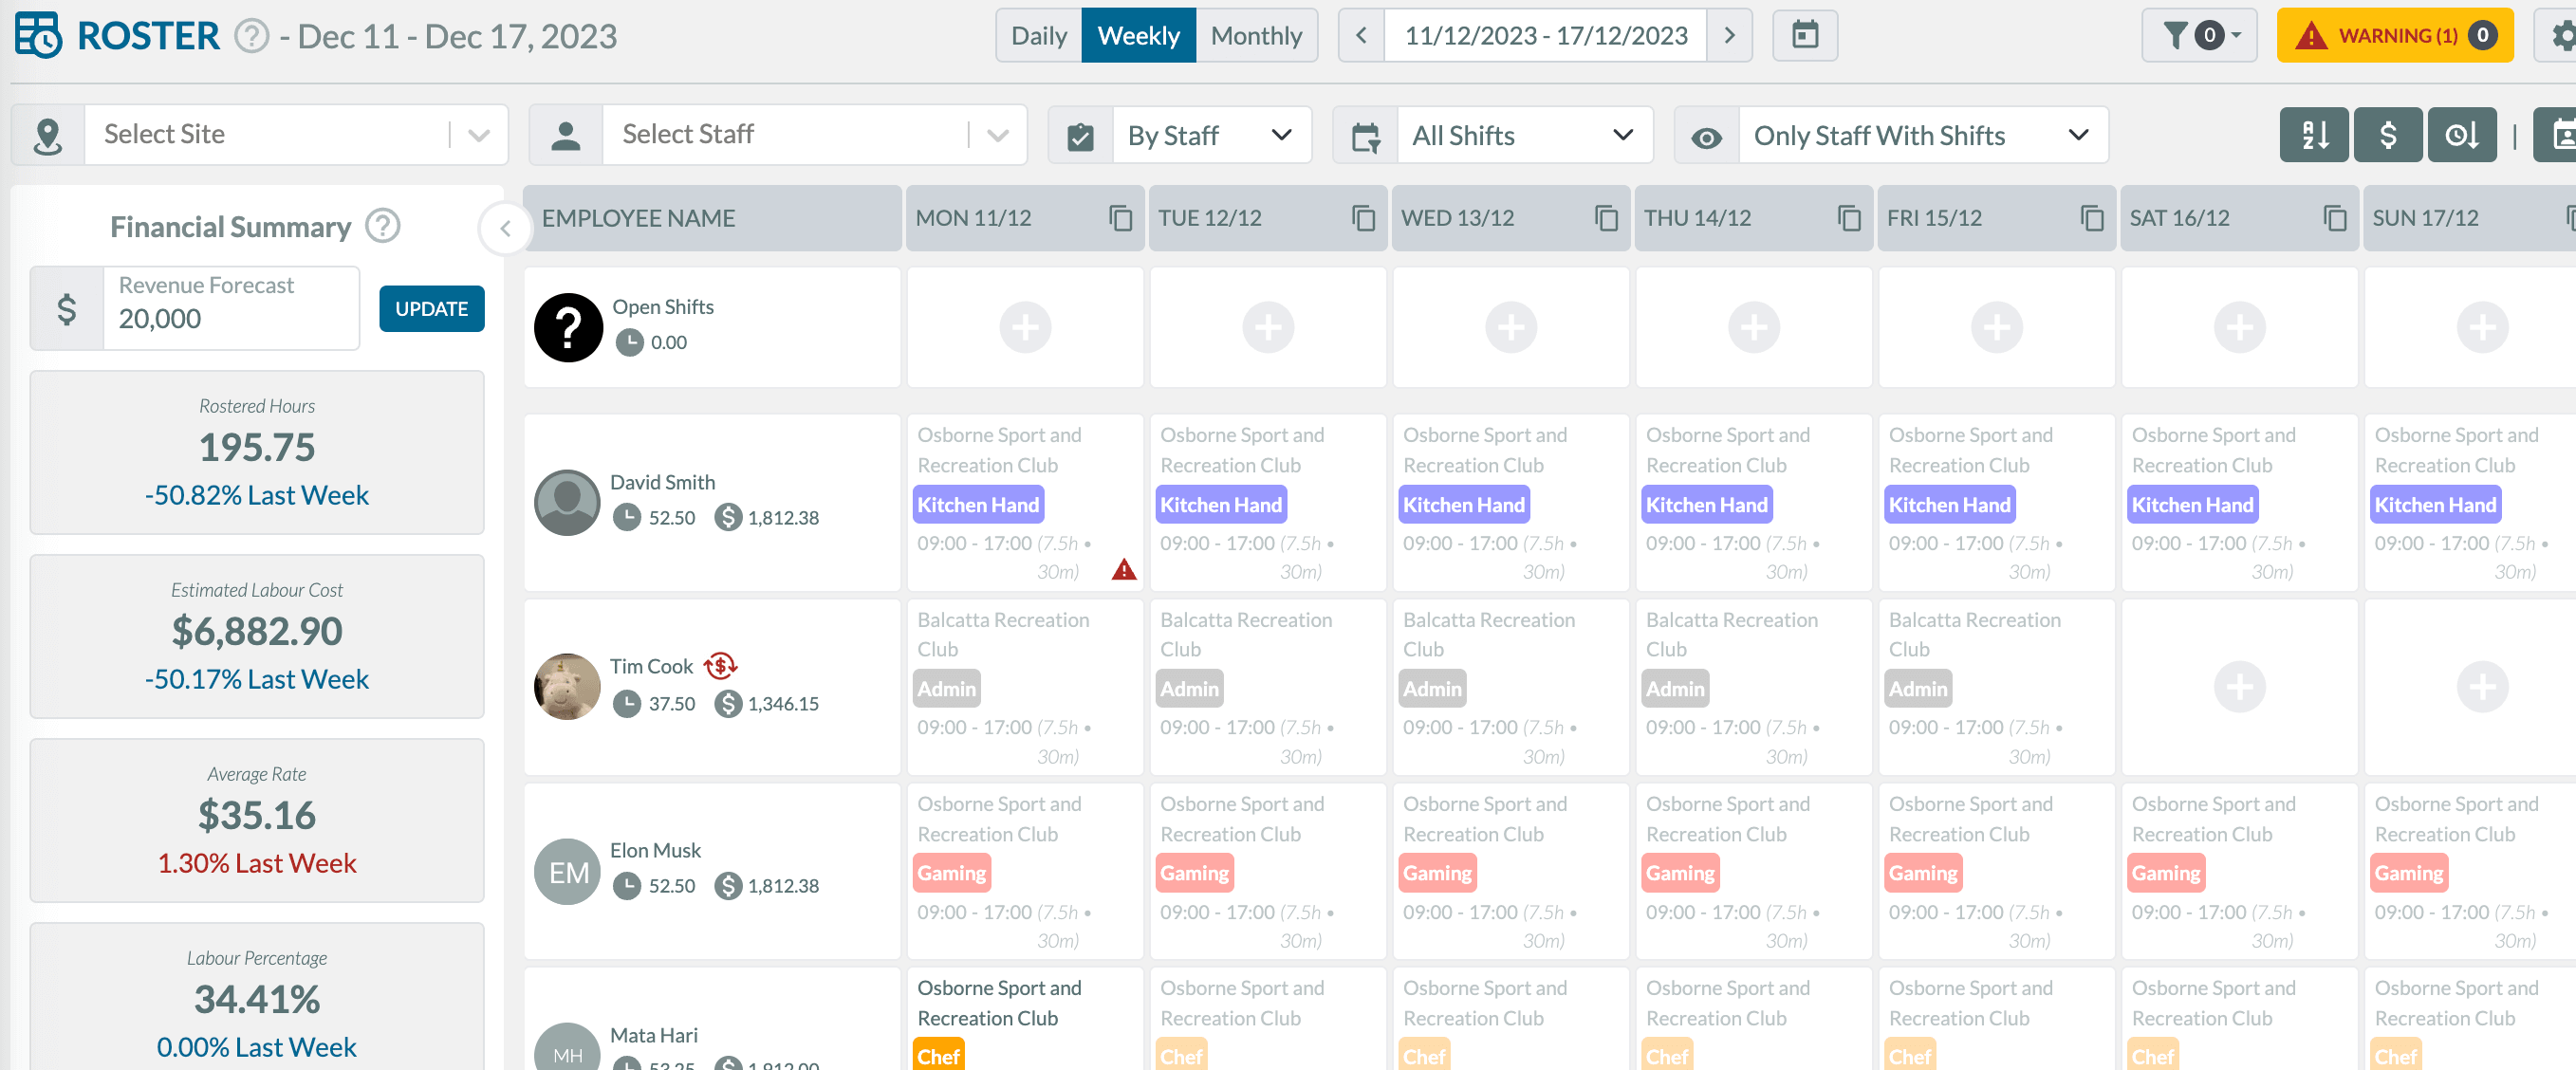This screenshot has height=1070, width=2576.
Task: Click the Roster logo icon
Action: point(38,35)
